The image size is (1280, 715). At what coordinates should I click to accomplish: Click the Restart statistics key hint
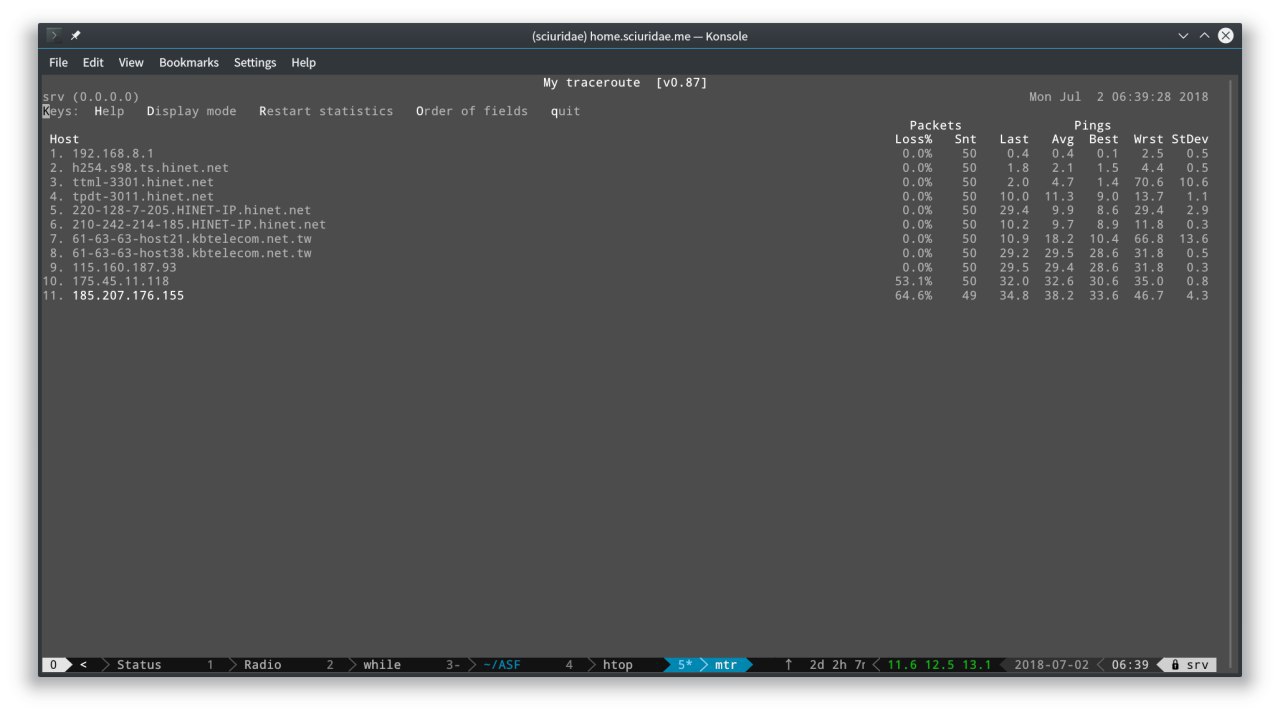click(326, 111)
